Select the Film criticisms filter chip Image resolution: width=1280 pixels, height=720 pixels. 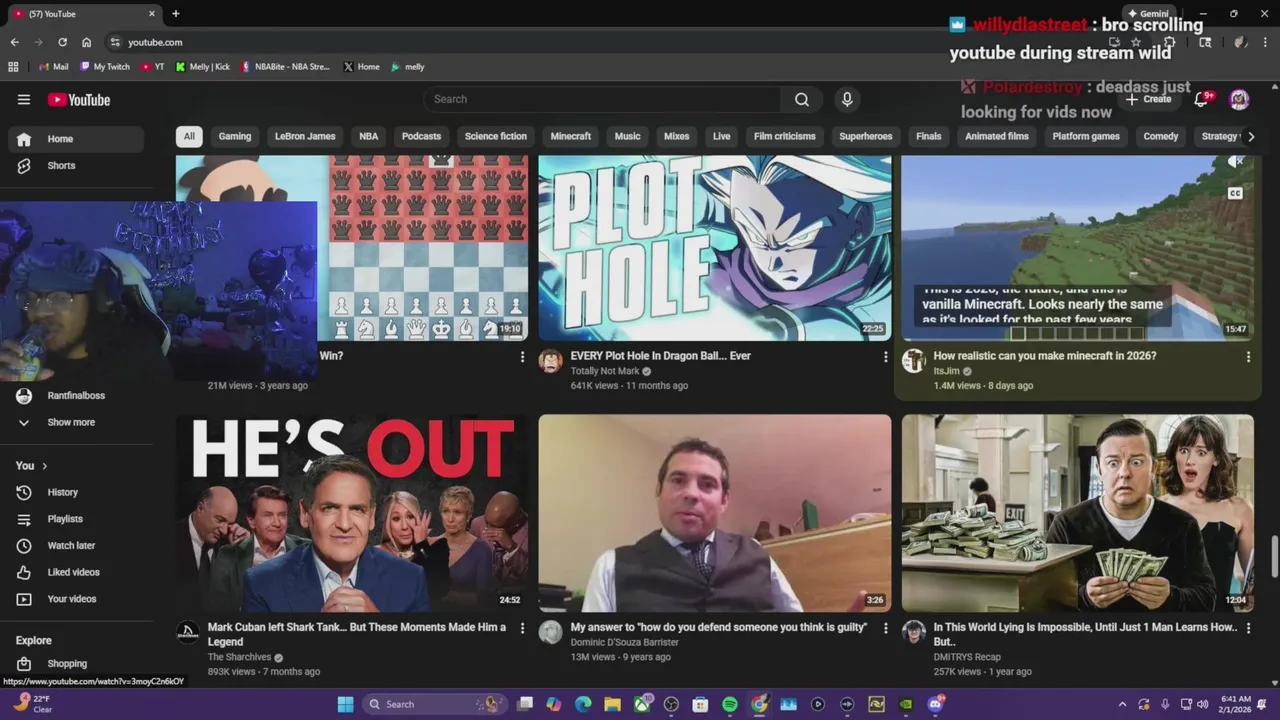coord(785,136)
